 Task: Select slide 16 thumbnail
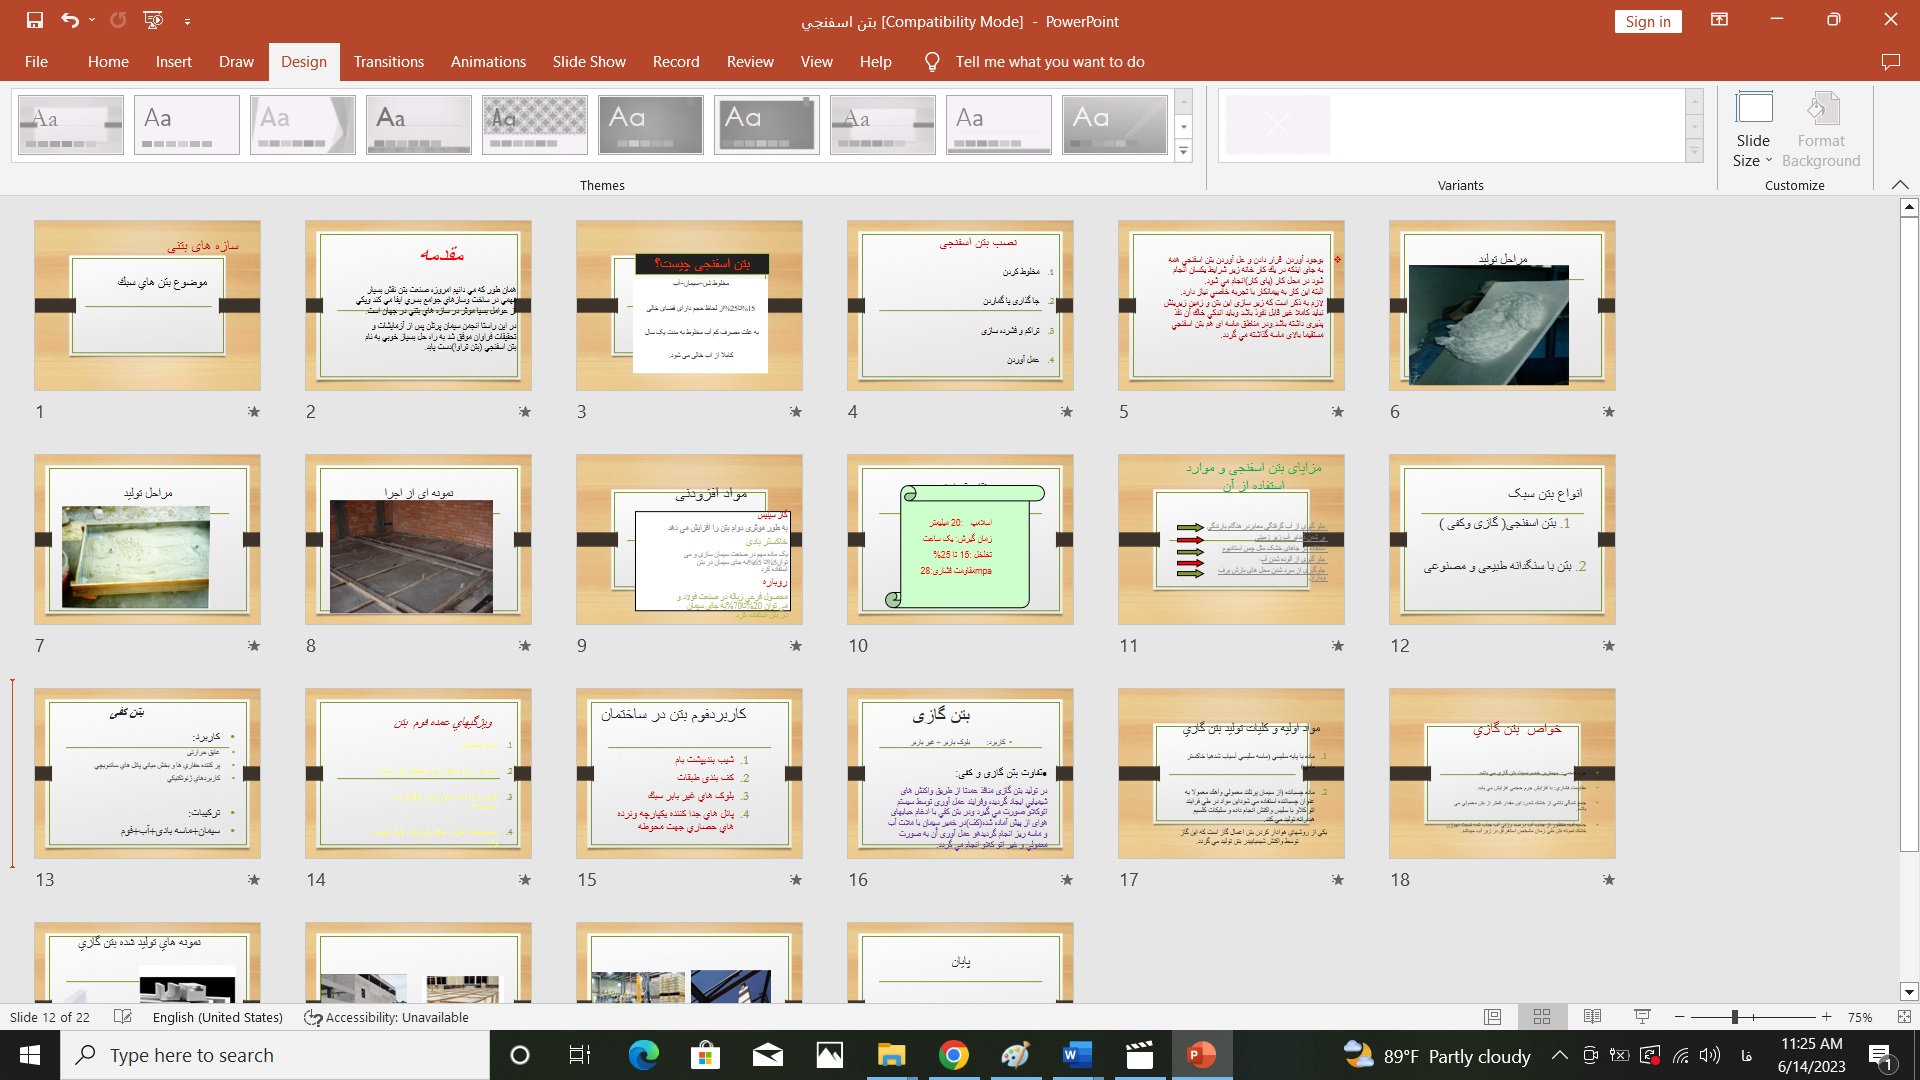[x=960, y=773]
